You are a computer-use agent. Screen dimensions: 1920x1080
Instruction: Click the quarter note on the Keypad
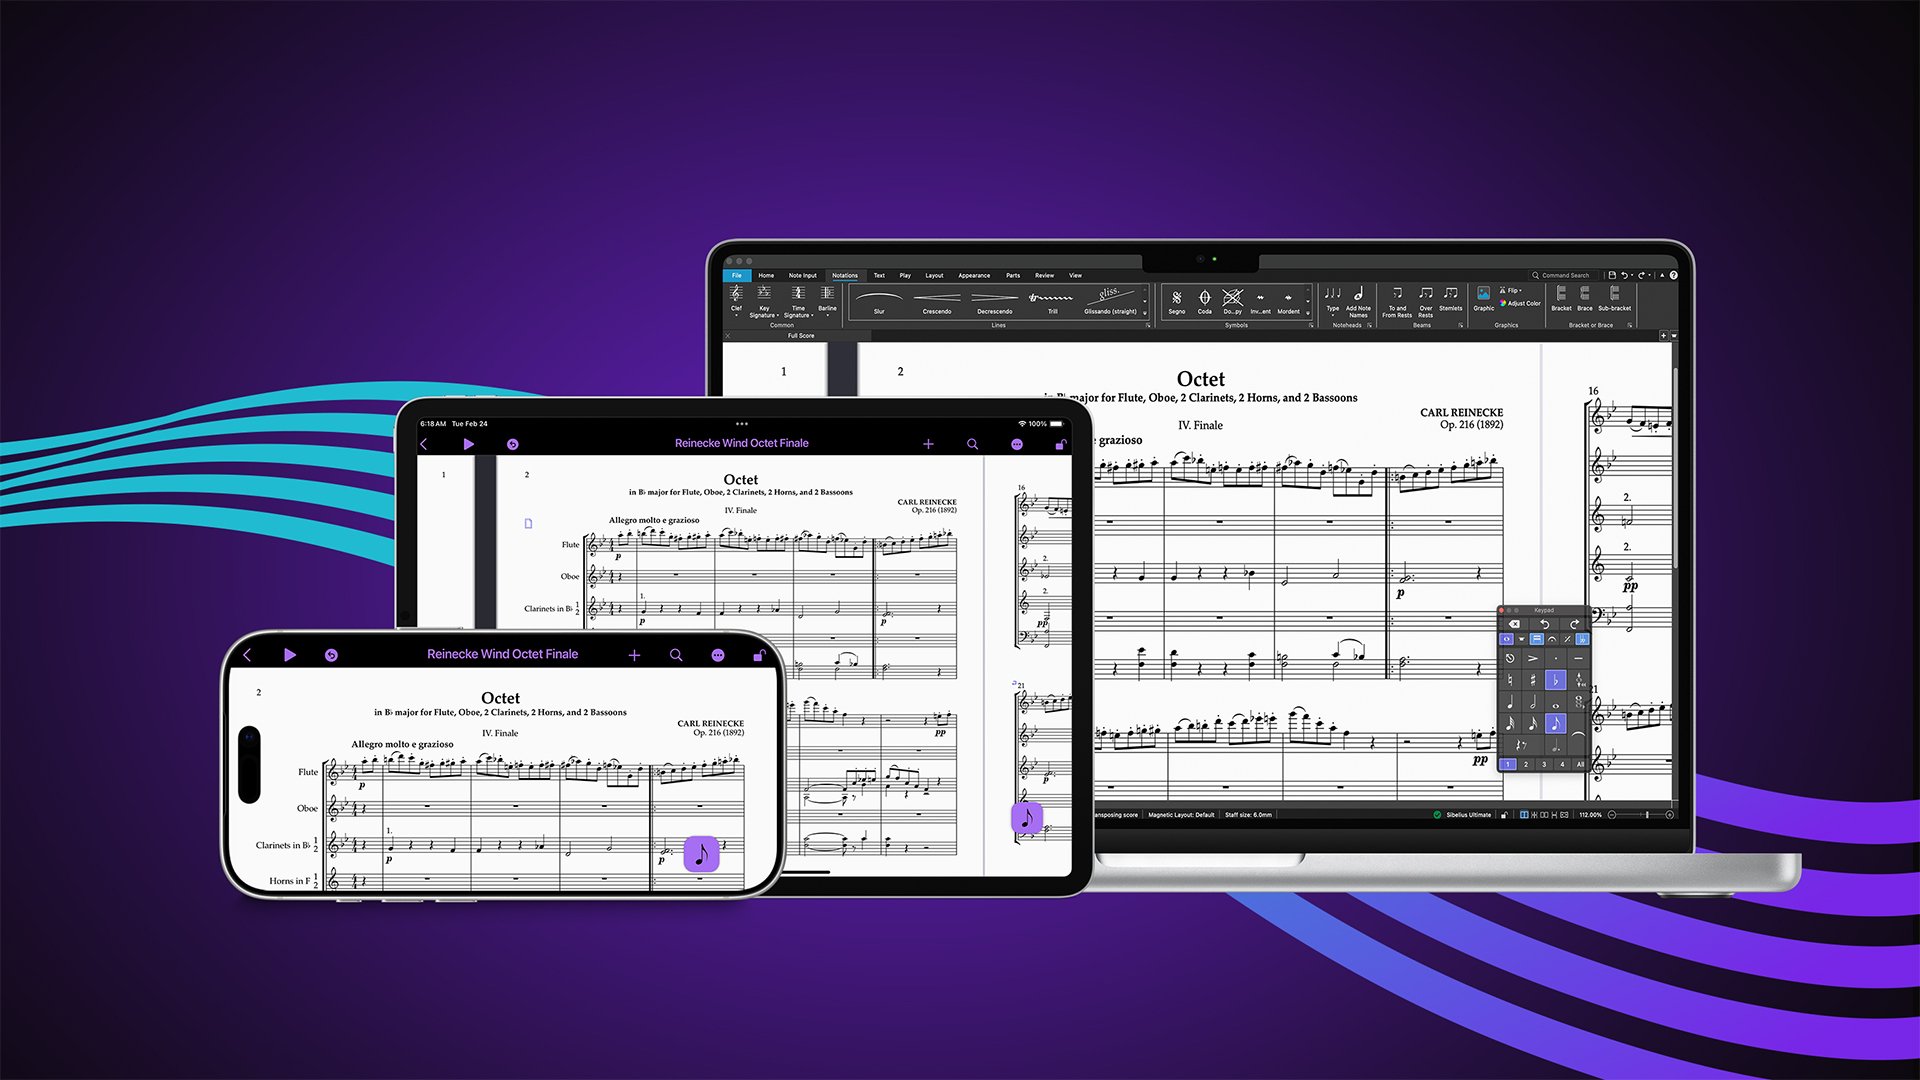(1510, 702)
